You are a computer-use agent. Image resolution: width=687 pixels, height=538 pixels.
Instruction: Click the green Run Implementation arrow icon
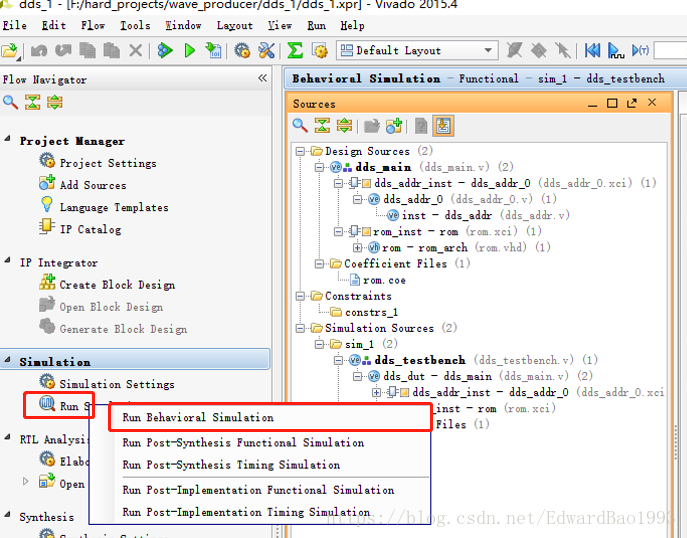pos(190,51)
